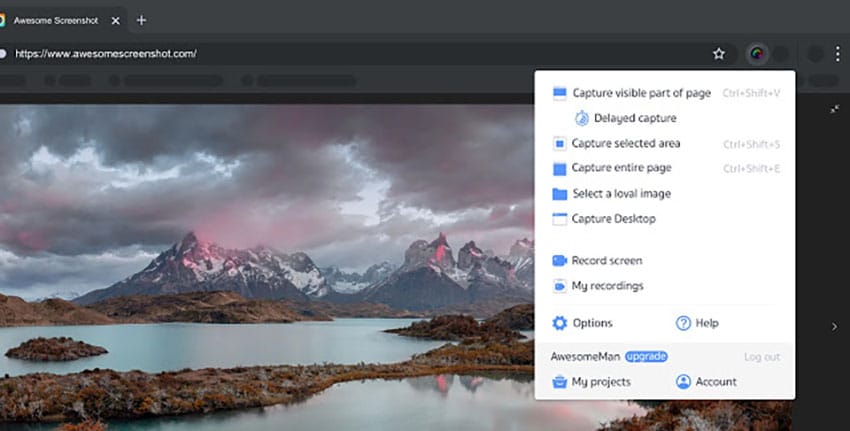Click the AwesomeMan username
Viewport: 850px width, 431px height.
(585, 357)
